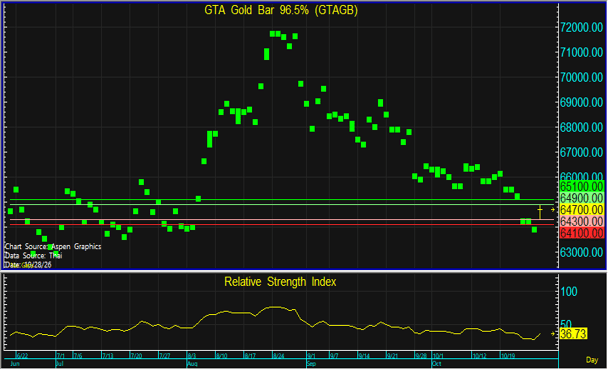Image resolution: width=608 pixels, height=370 pixels.
Task: Click the red 64100.00 level tag
Action: 582,233
